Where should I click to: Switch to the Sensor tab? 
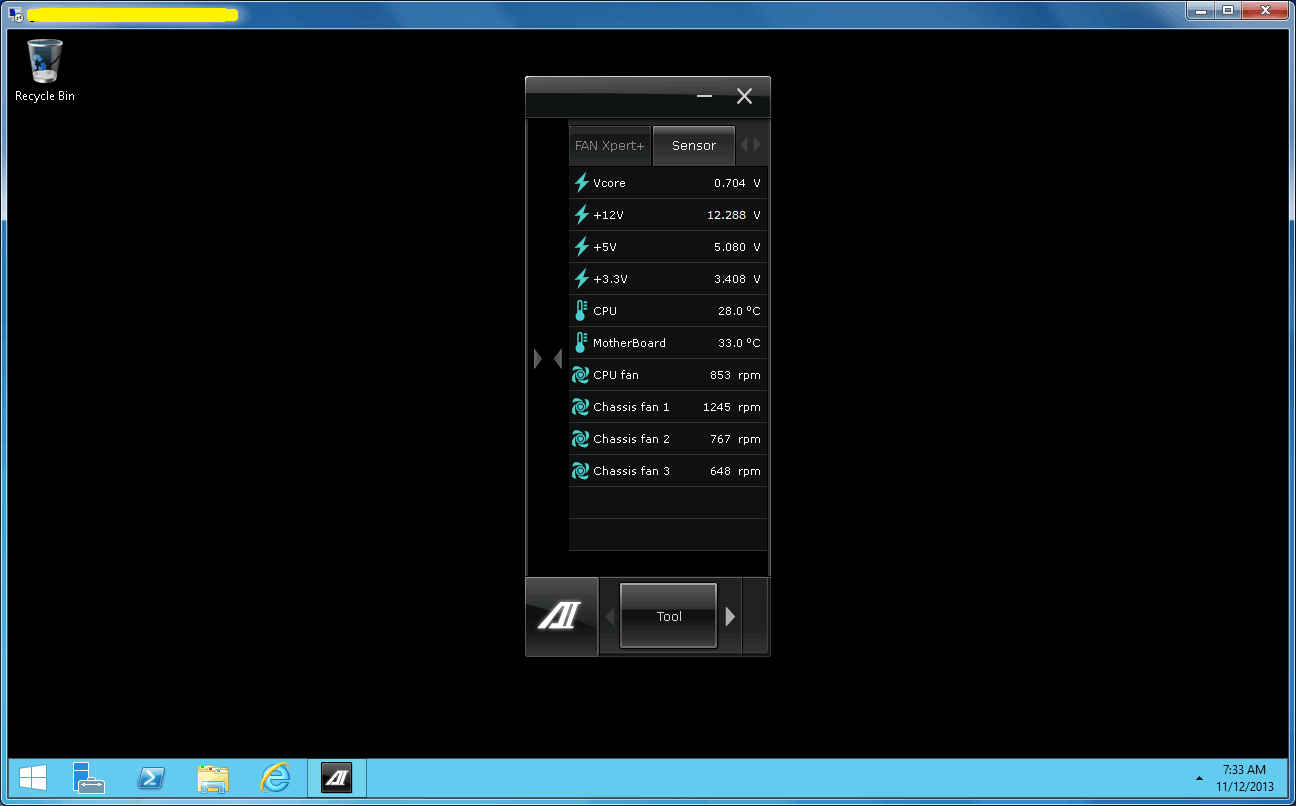coord(694,145)
